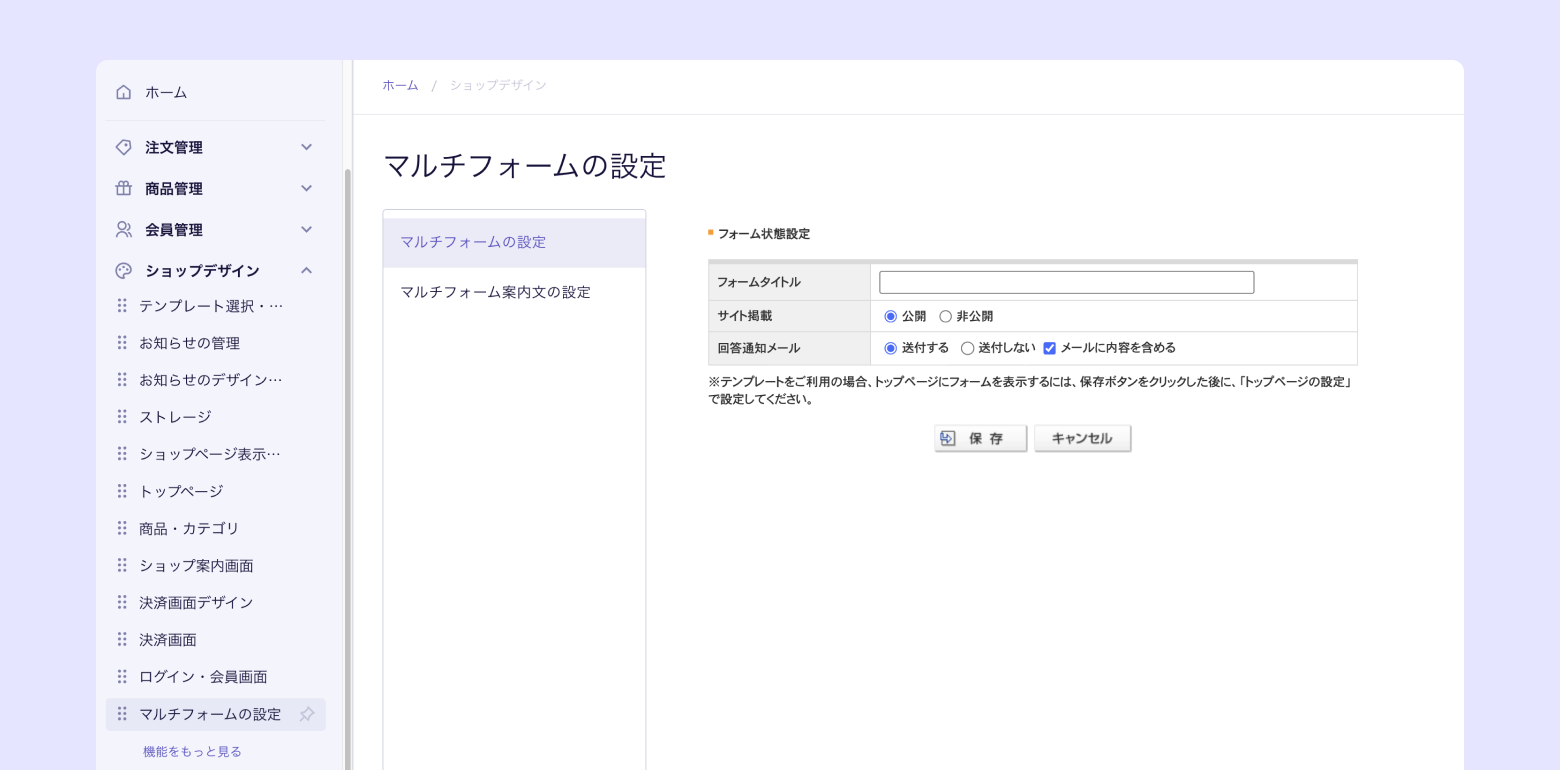Click drag handle beside 商品・カテゴリ
Image resolution: width=1560 pixels, height=770 pixels.
pos(122,527)
